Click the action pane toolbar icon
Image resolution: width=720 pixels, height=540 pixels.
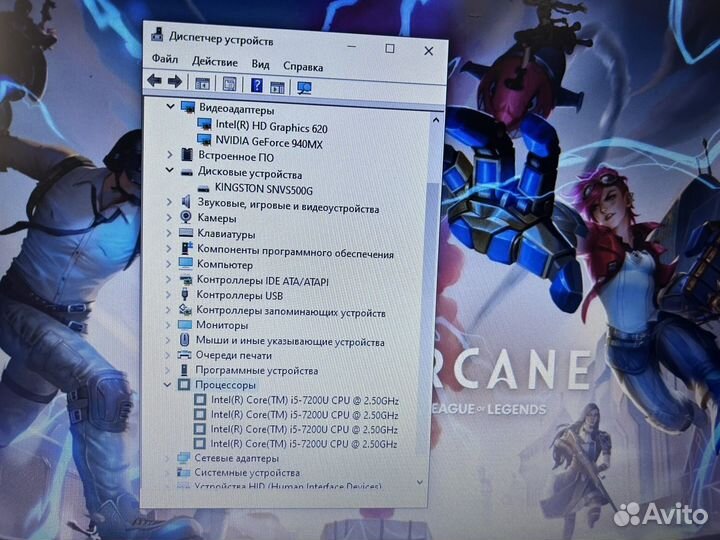click(x=277, y=87)
